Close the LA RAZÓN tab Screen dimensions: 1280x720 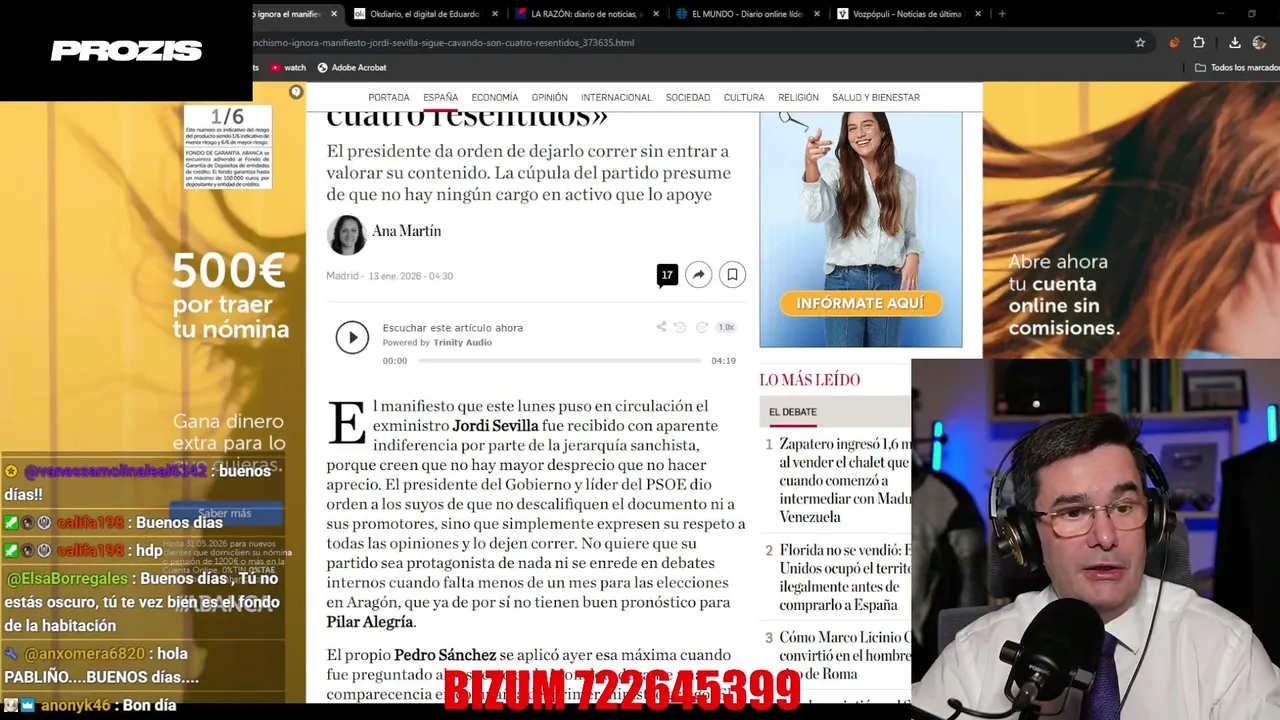656,14
